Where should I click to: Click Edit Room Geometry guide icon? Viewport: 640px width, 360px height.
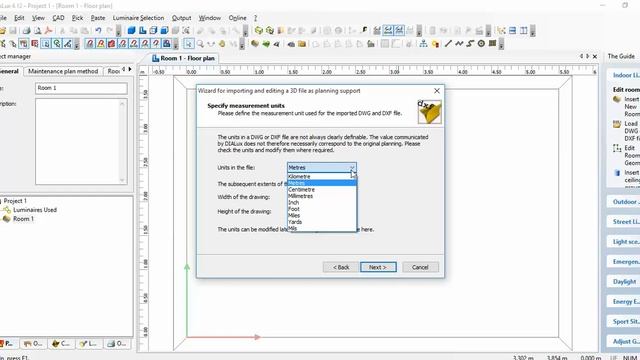point(617,149)
